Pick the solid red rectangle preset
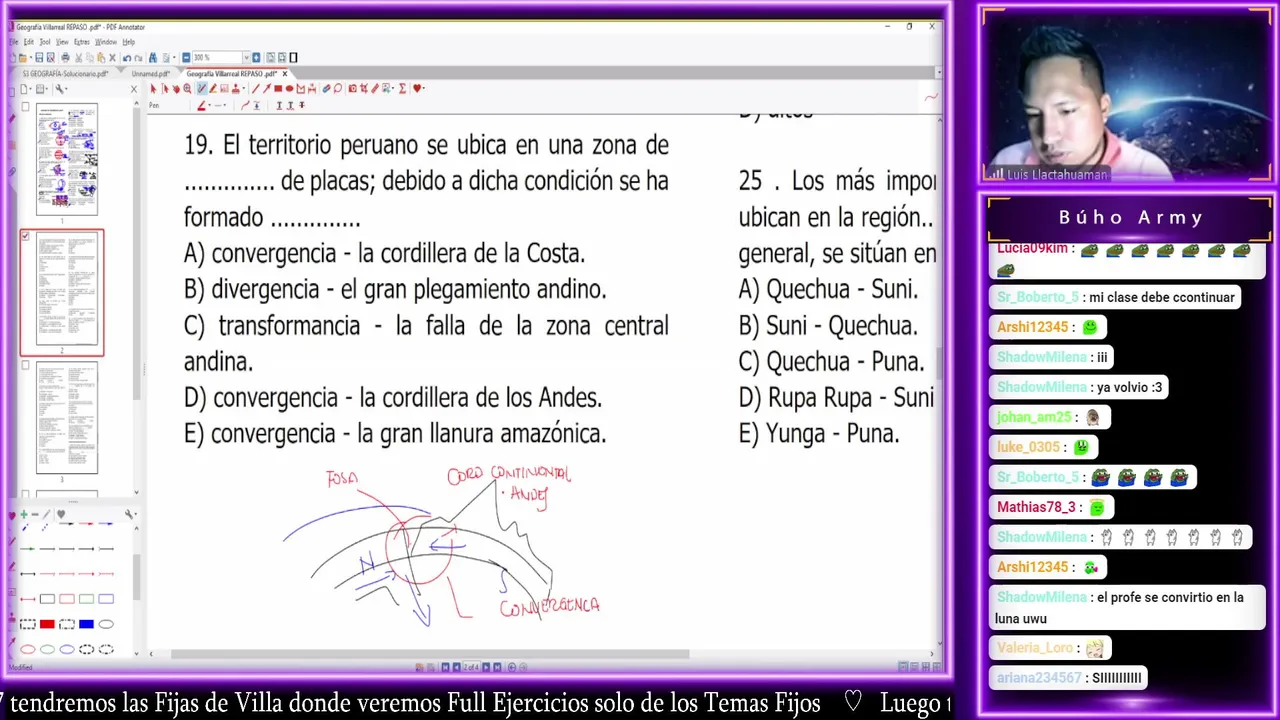Image resolution: width=1280 pixels, height=720 pixels. (47, 624)
